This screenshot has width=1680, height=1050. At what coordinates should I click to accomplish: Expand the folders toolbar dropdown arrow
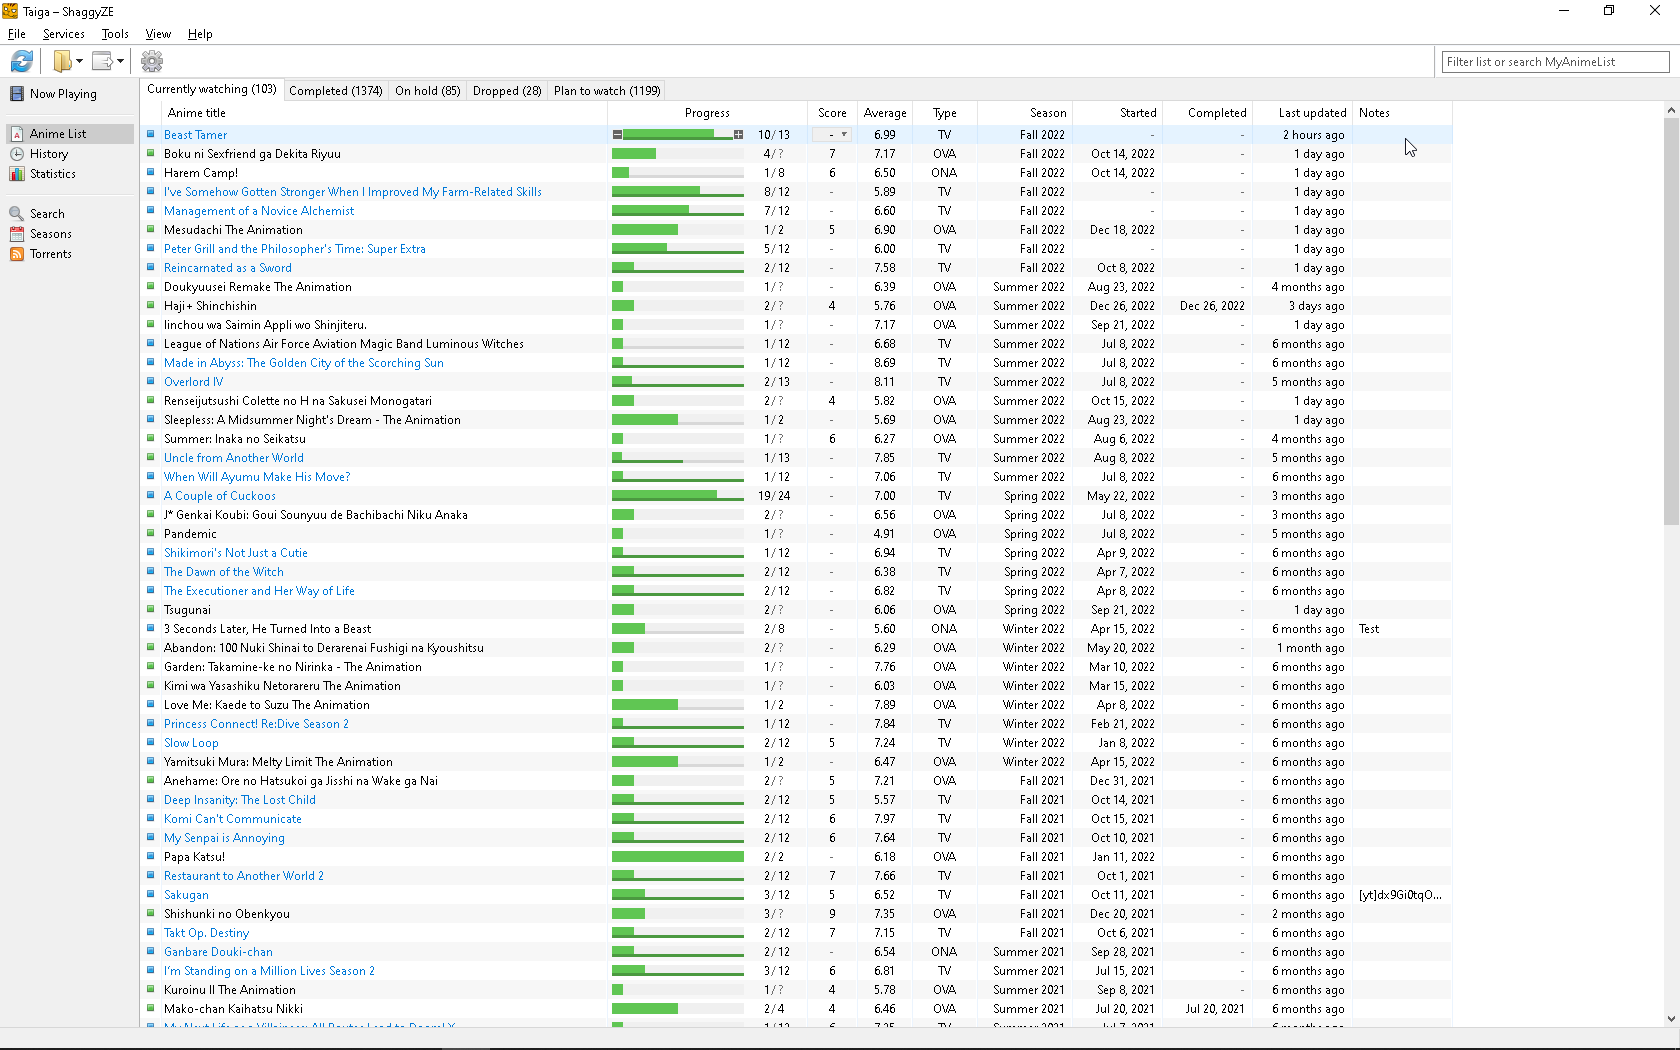(x=80, y=61)
